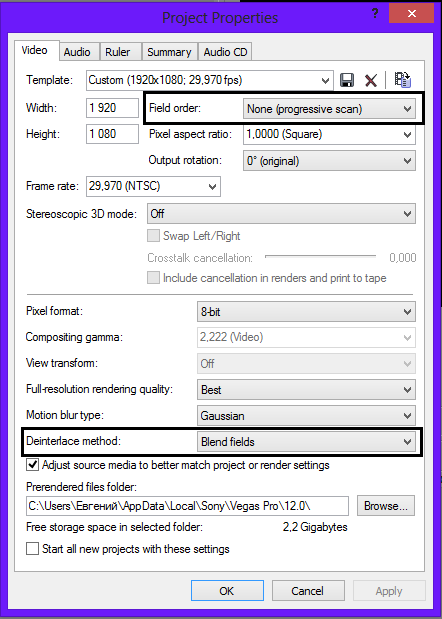The height and width of the screenshot is (619, 442).
Task: Open the Pixel format dropdown
Action: click(x=306, y=311)
